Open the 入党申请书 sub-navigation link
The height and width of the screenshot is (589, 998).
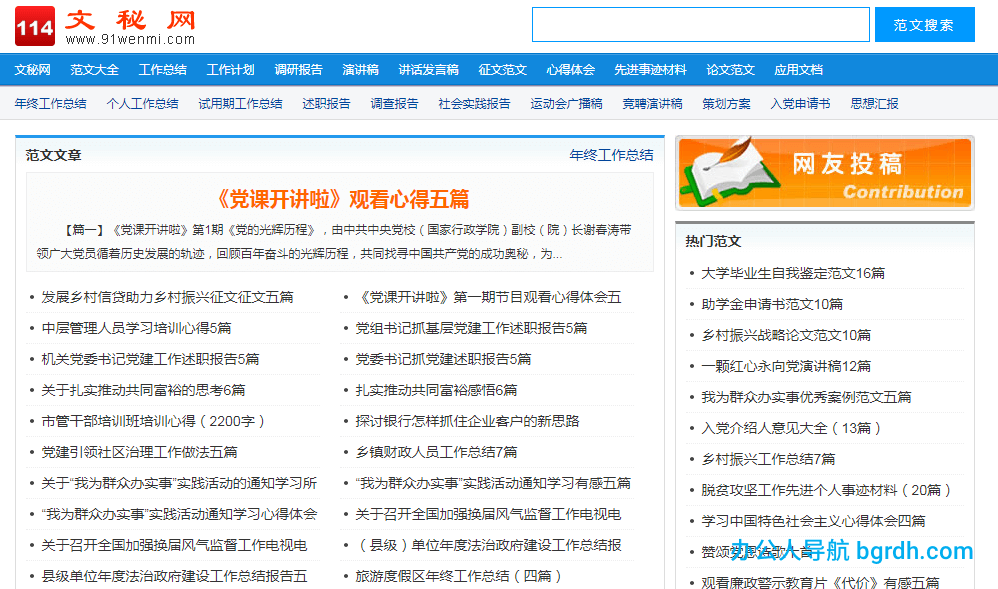[800, 104]
